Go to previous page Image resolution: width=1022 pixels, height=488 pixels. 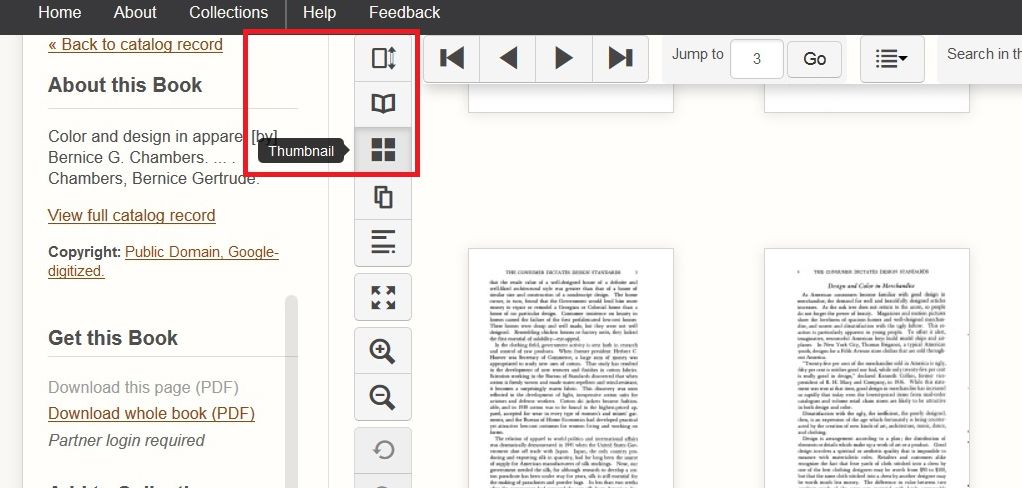(x=508, y=59)
